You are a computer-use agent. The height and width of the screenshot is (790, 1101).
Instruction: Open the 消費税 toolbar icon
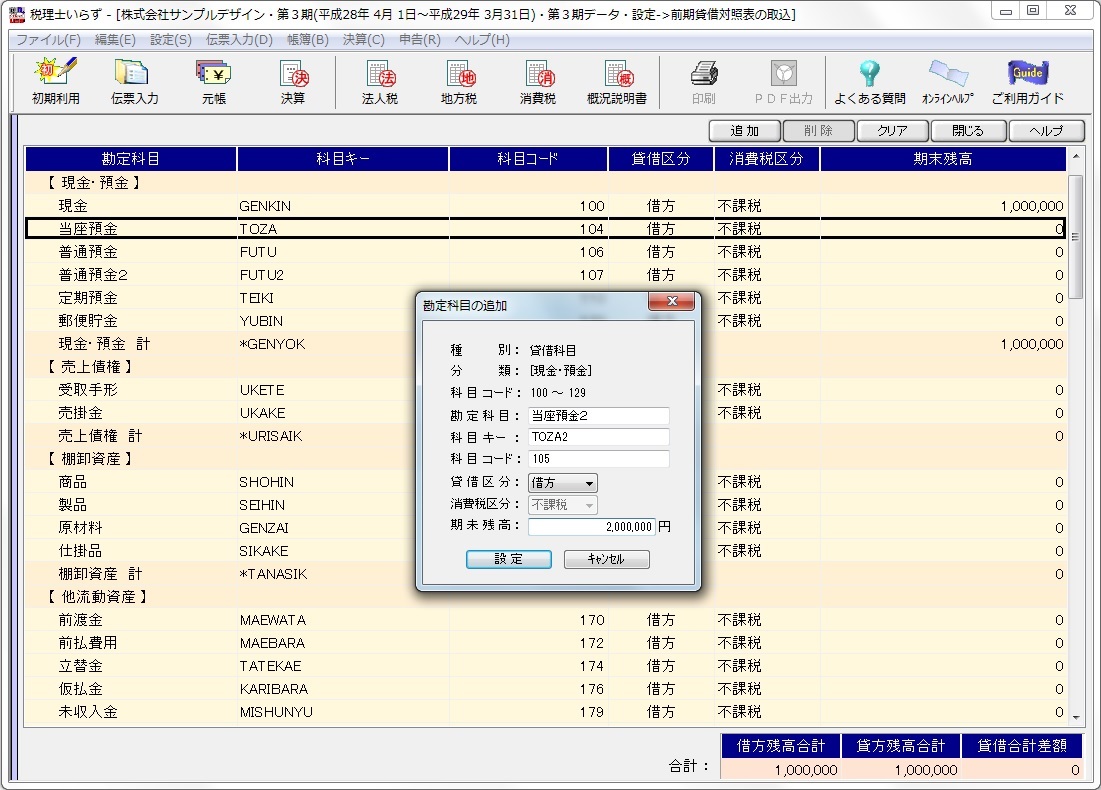(538, 82)
